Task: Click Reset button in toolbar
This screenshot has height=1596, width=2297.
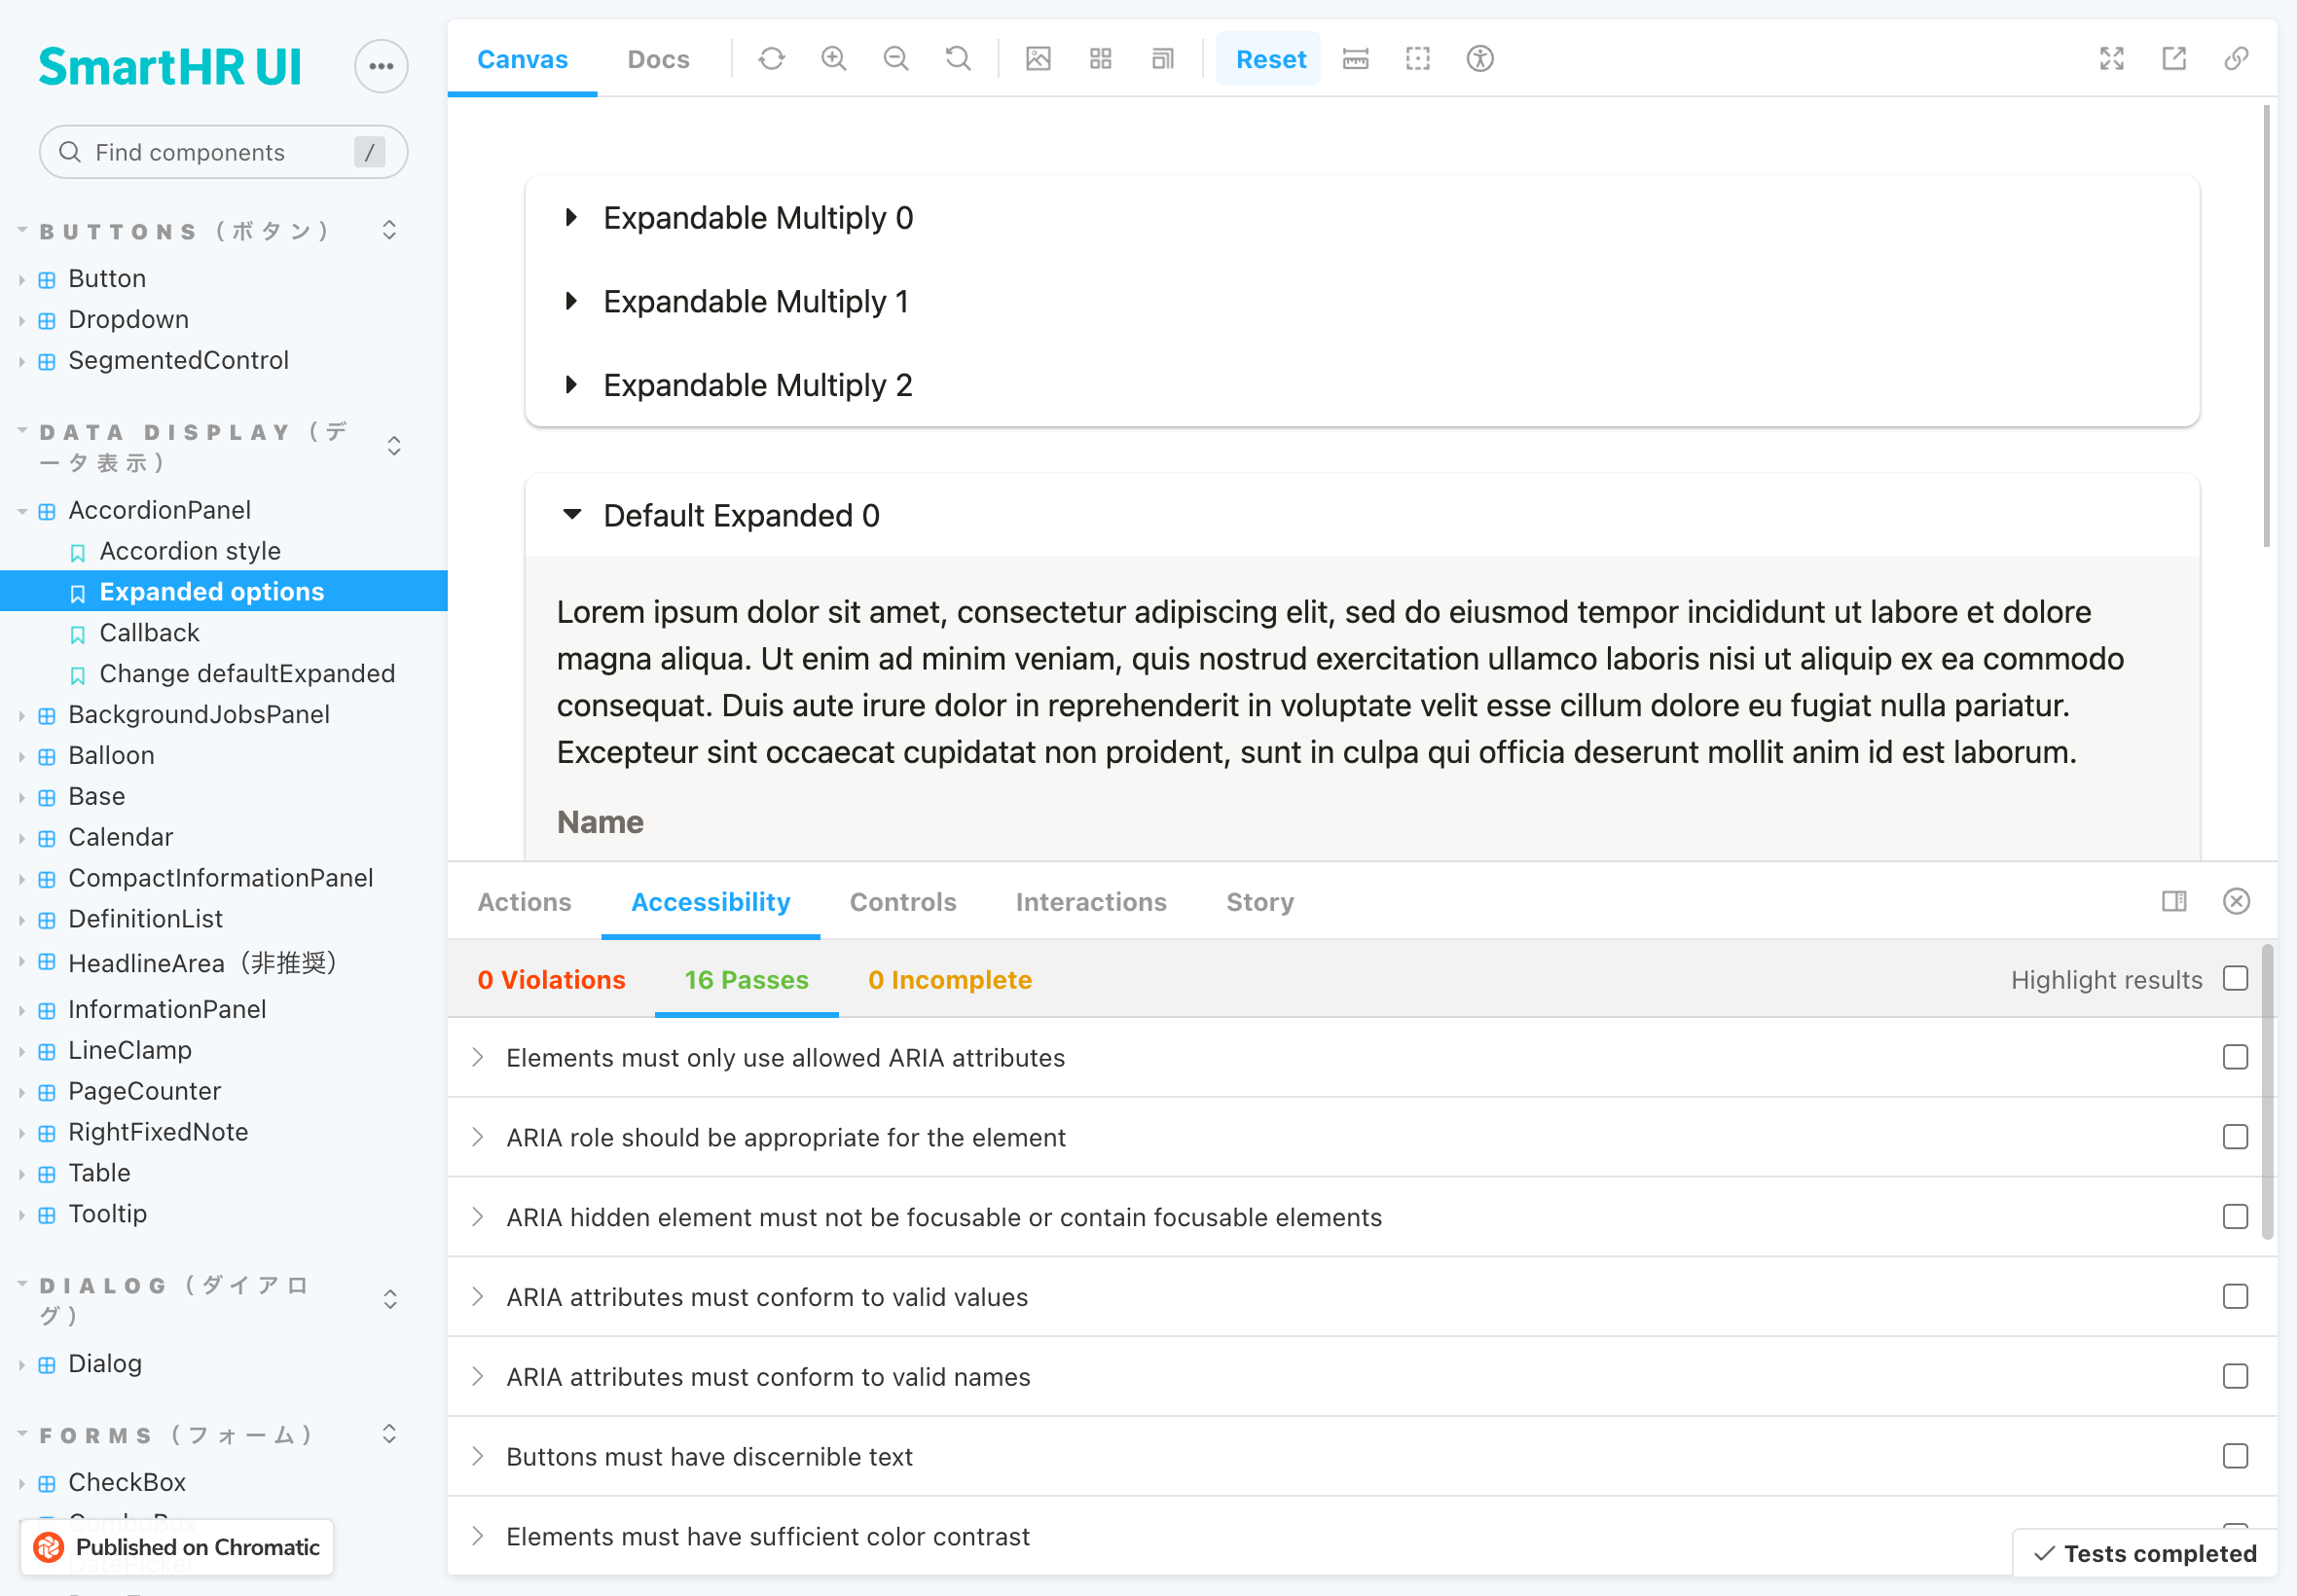Action: (x=1271, y=57)
